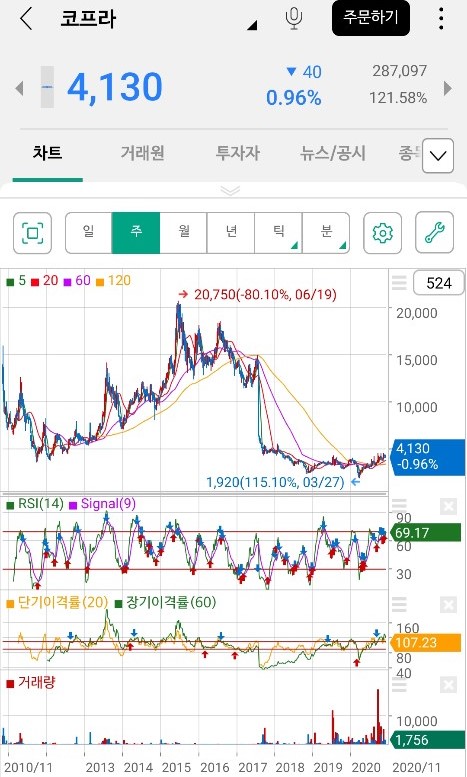467x777 pixels.
Task: Tap the green 5 moving-average swatch
Action: [10, 282]
